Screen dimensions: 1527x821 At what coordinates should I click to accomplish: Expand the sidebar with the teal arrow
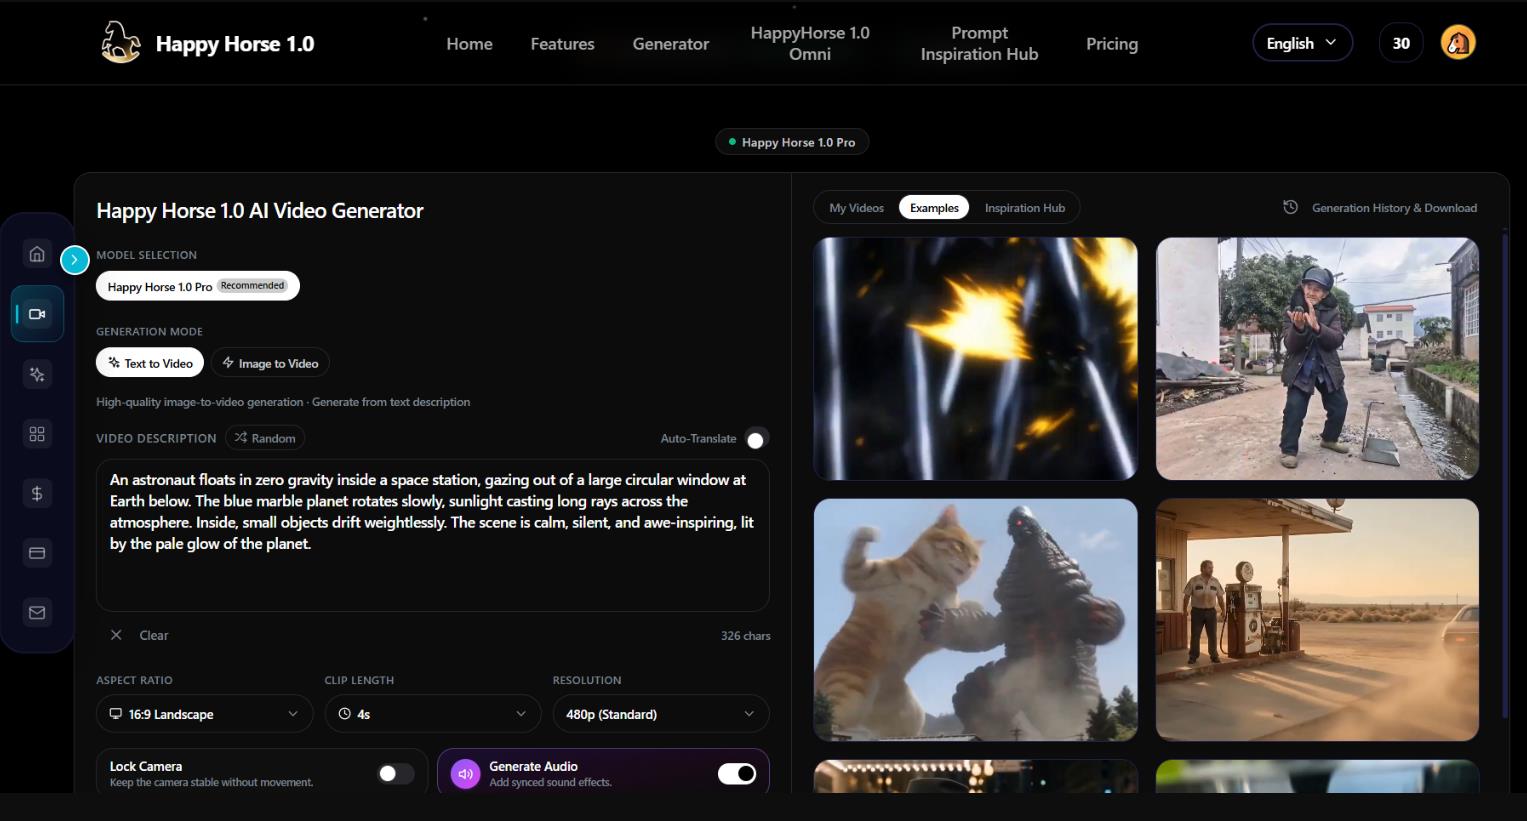(x=74, y=260)
